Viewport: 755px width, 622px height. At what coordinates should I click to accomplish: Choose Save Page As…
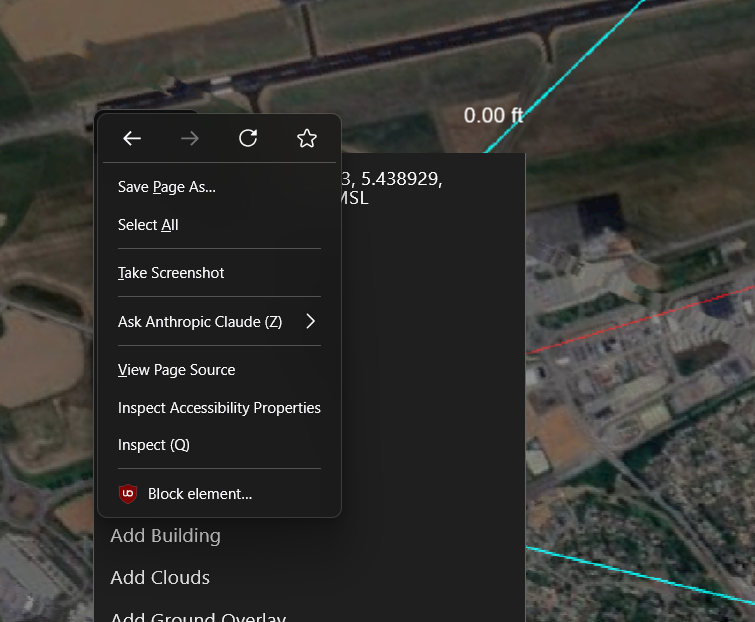167,187
